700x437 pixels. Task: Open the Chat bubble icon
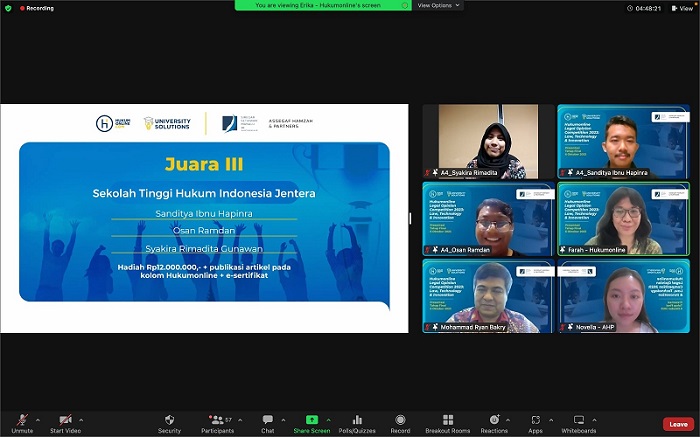click(x=267, y=420)
